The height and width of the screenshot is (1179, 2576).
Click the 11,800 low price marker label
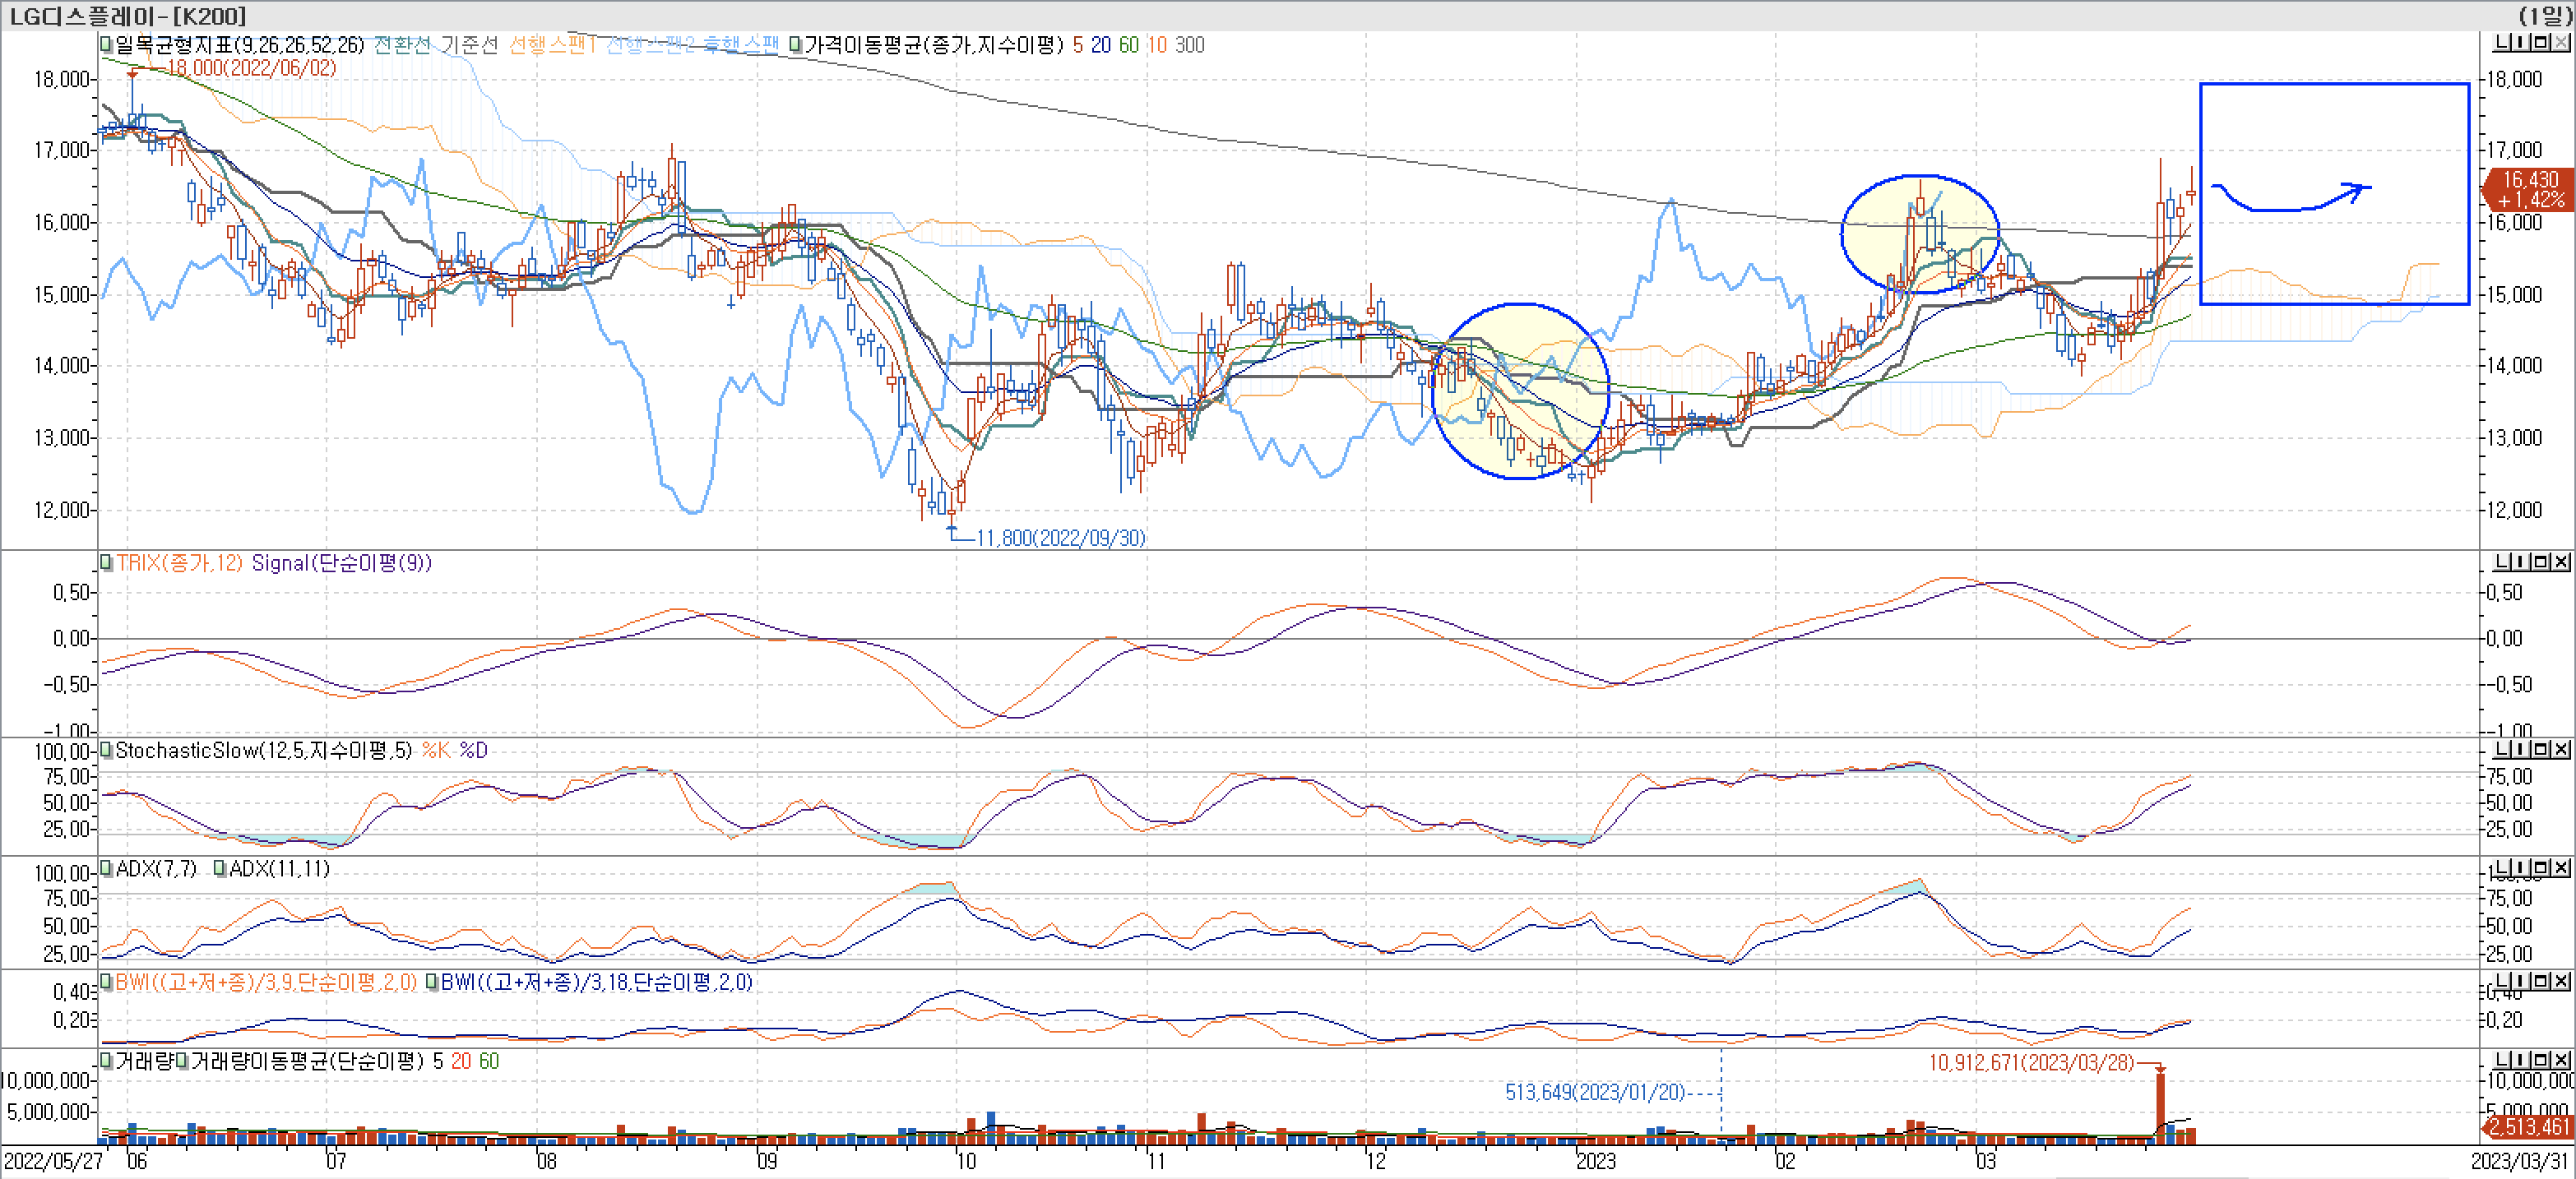coord(1060,538)
